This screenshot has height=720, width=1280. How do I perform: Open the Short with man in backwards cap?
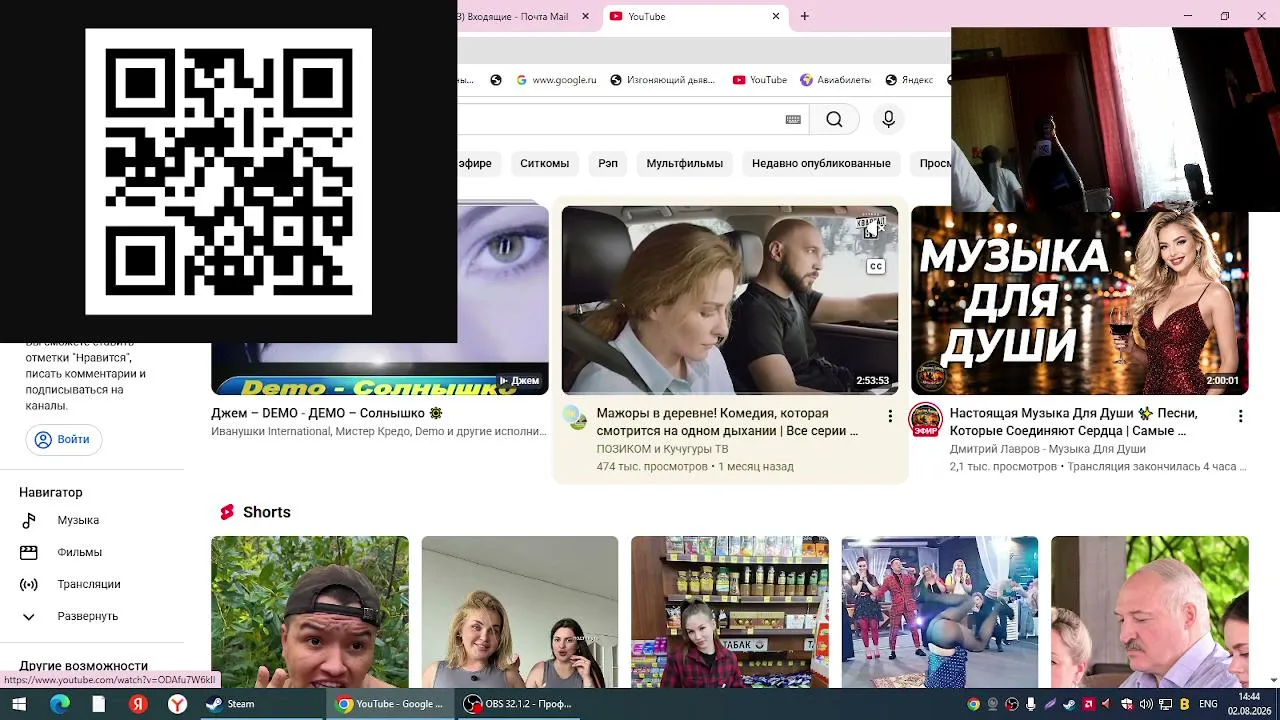(310, 612)
